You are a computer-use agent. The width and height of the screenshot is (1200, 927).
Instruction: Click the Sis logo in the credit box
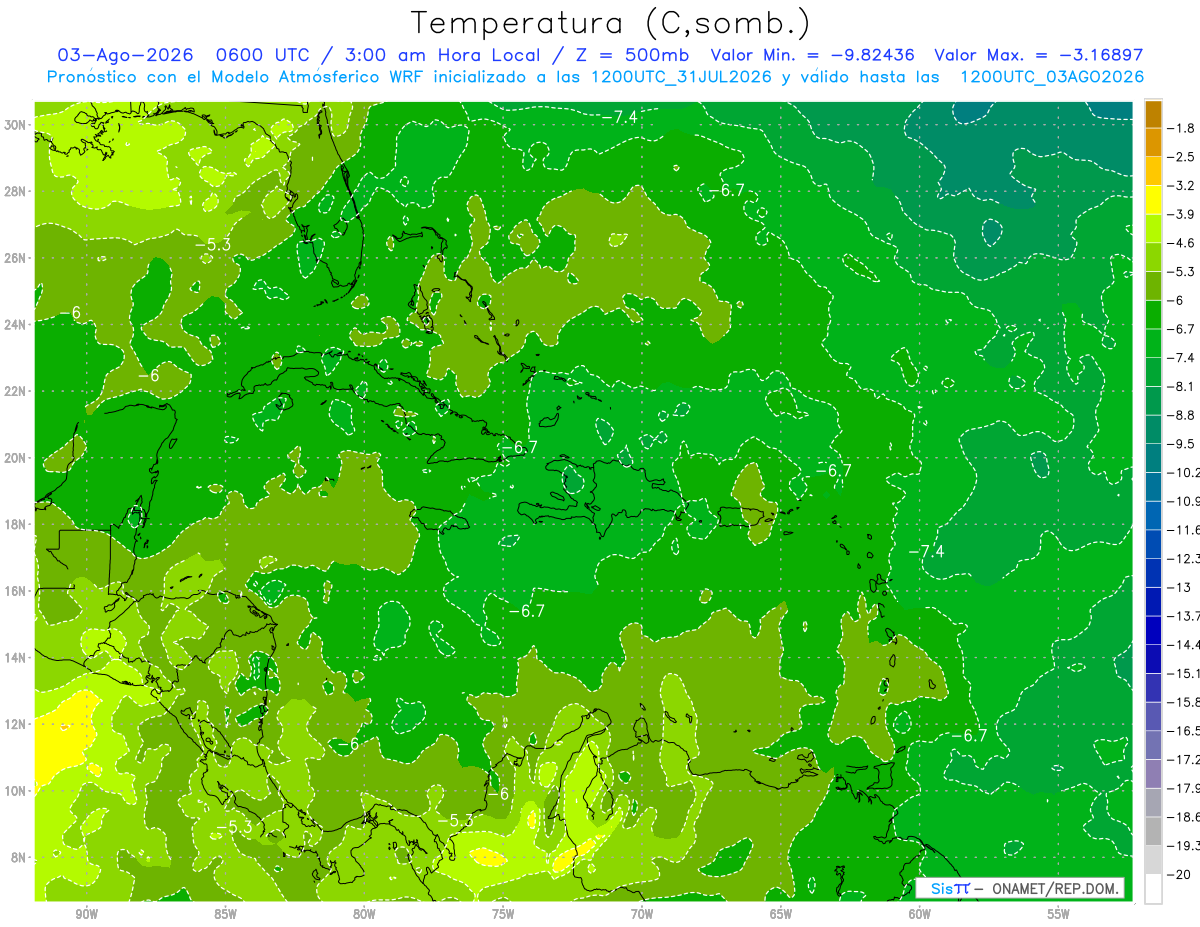pyautogui.click(x=950, y=888)
